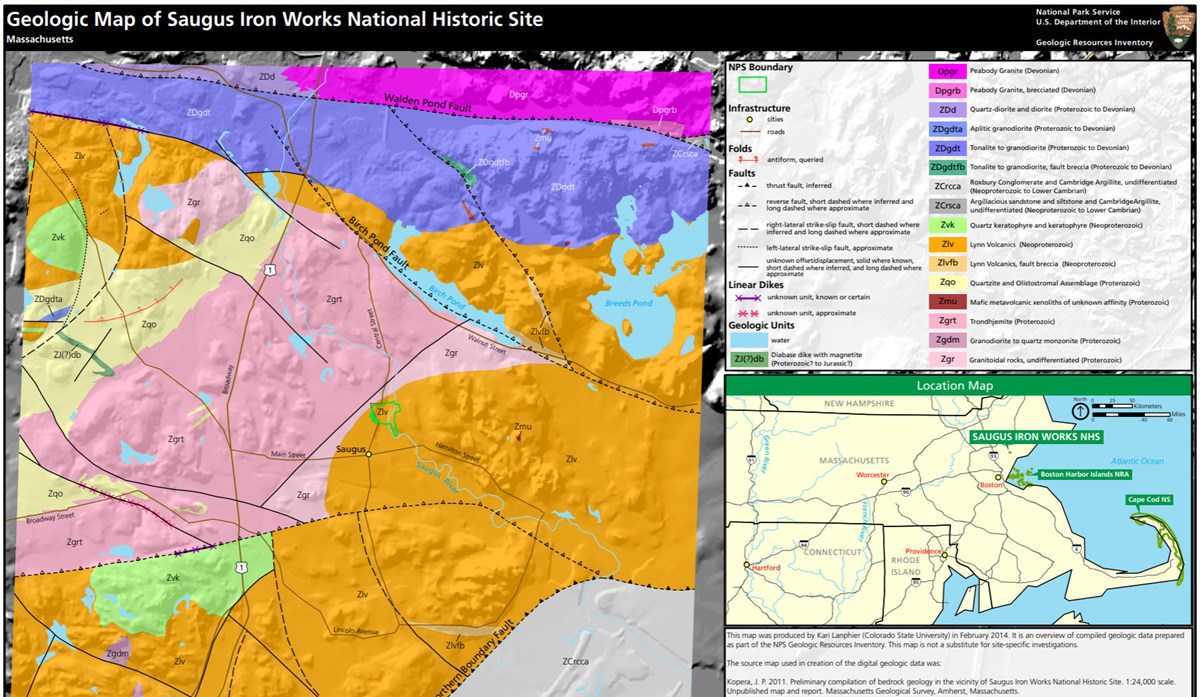Click the Interstate 93 shield near Boston
Image resolution: width=1200 pixels, height=697 pixels.
click(992, 456)
